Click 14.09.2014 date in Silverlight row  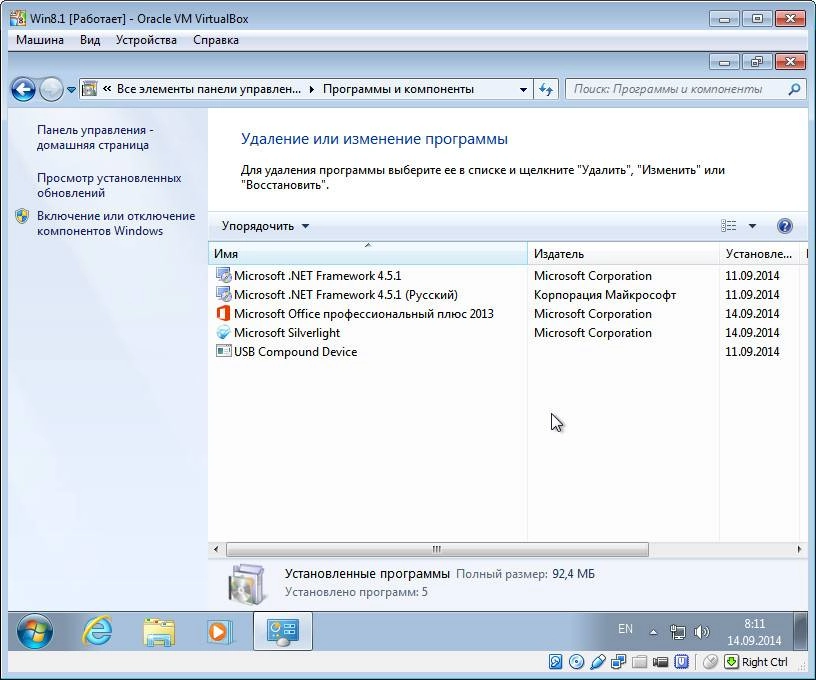click(x=752, y=333)
